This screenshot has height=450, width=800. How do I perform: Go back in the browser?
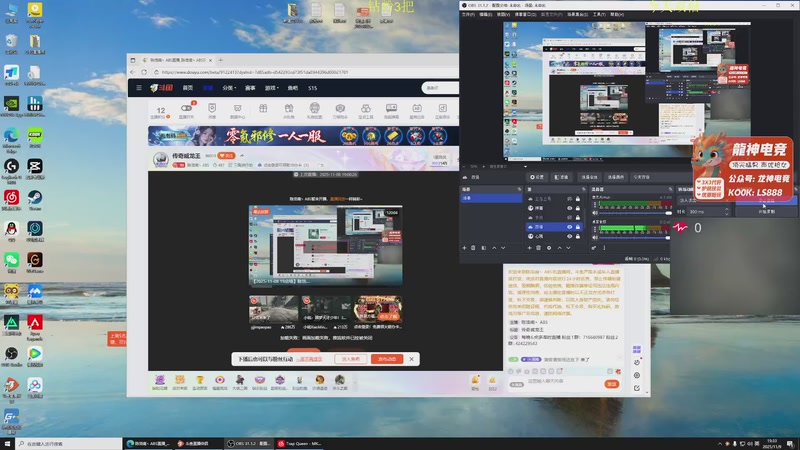click(133, 72)
